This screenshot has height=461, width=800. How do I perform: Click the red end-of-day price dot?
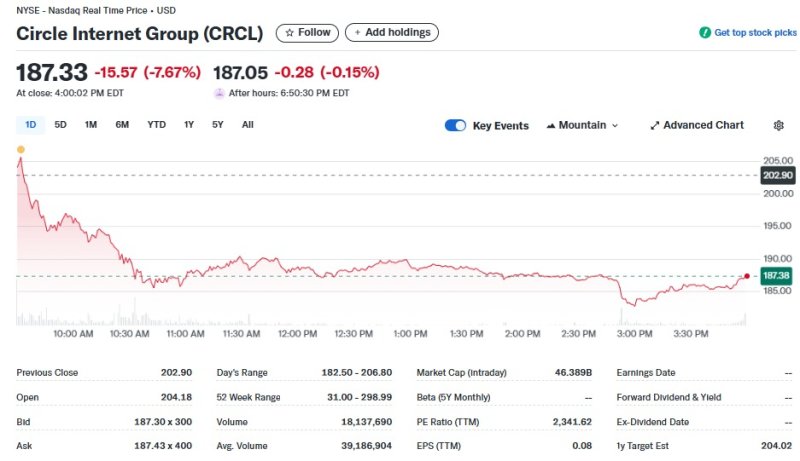click(747, 276)
